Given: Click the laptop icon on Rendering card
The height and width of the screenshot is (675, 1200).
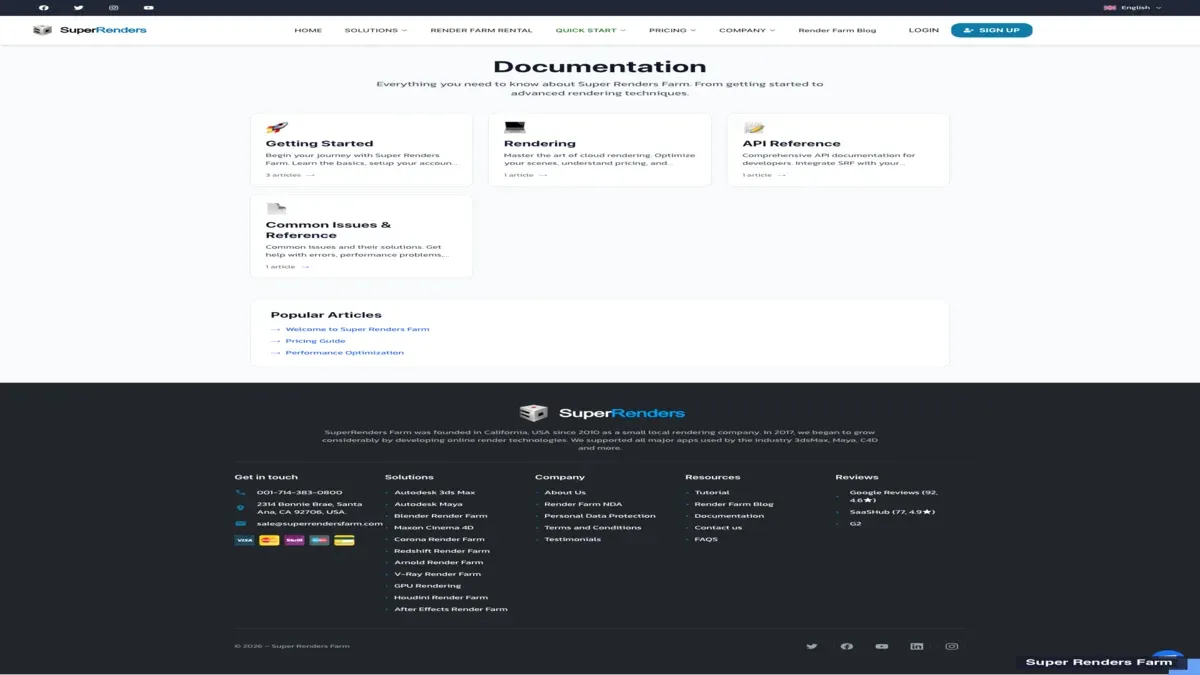Looking at the screenshot, I should (515, 128).
